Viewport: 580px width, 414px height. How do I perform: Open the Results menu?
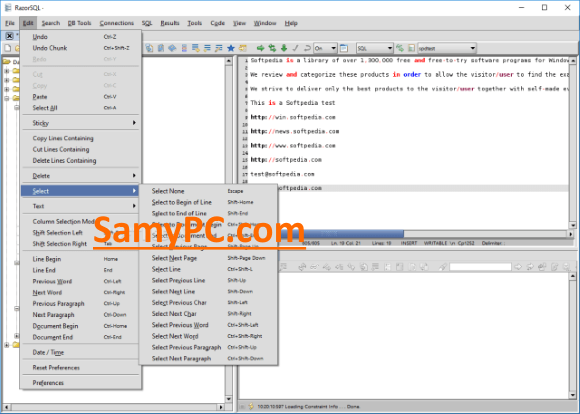click(170, 23)
